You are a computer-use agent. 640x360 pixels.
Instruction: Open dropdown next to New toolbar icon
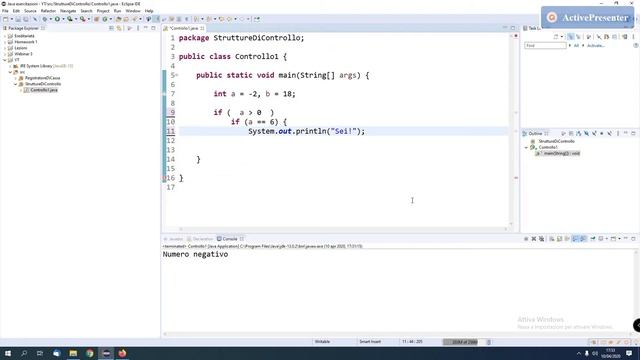click(x=12, y=19)
